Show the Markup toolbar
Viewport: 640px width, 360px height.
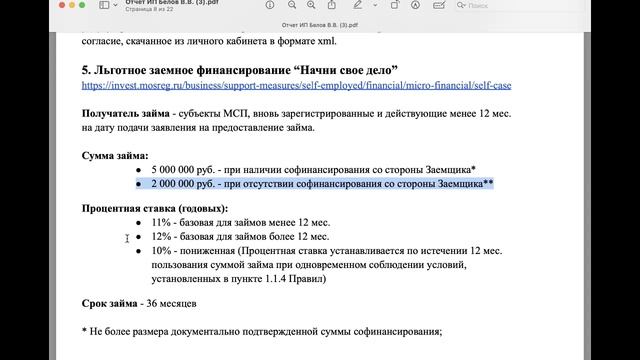coord(416,5)
